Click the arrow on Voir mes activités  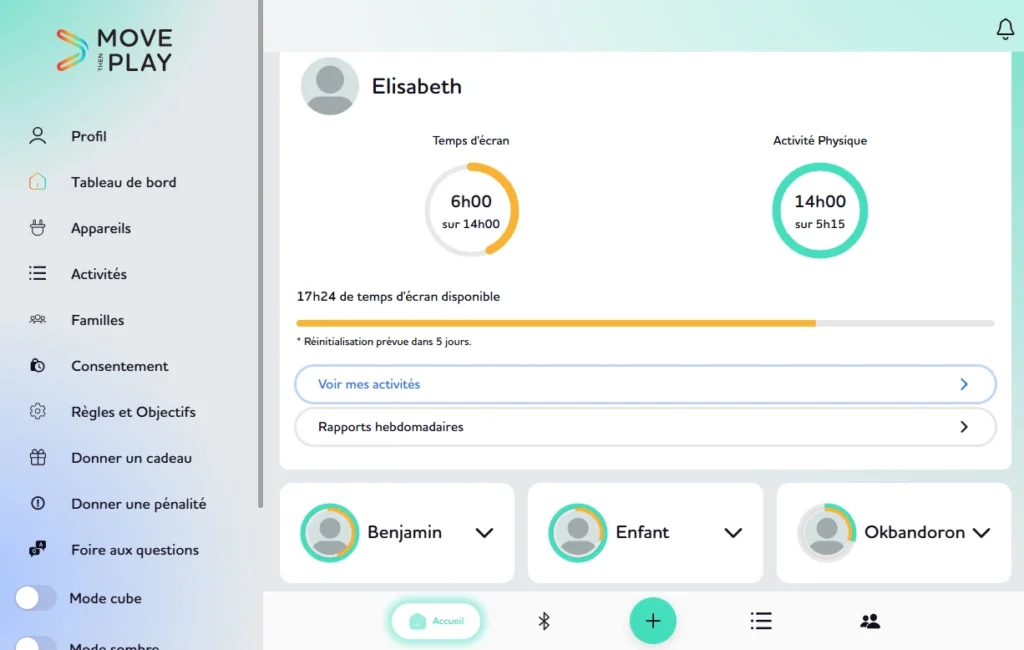(x=964, y=384)
